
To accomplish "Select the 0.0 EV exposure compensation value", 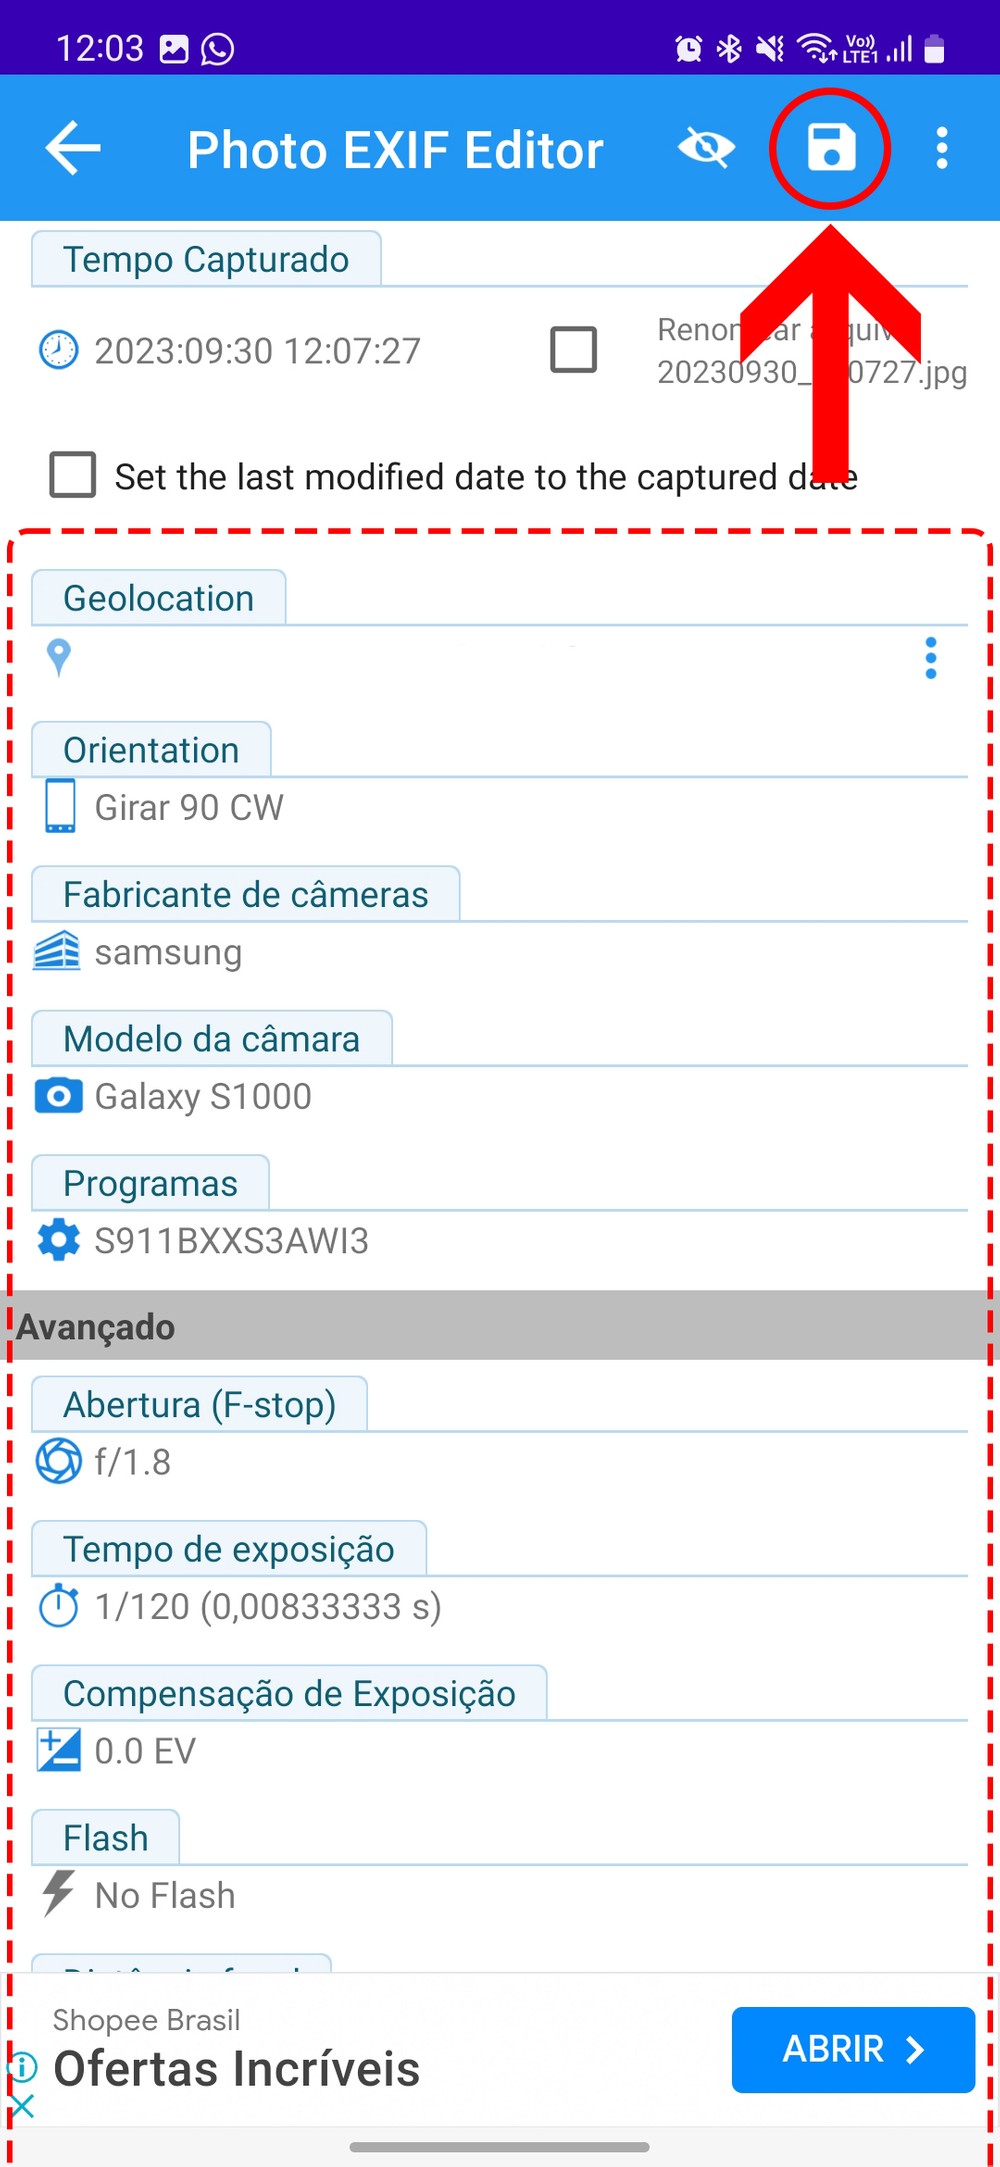I will pyautogui.click(x=145, y=1751).
